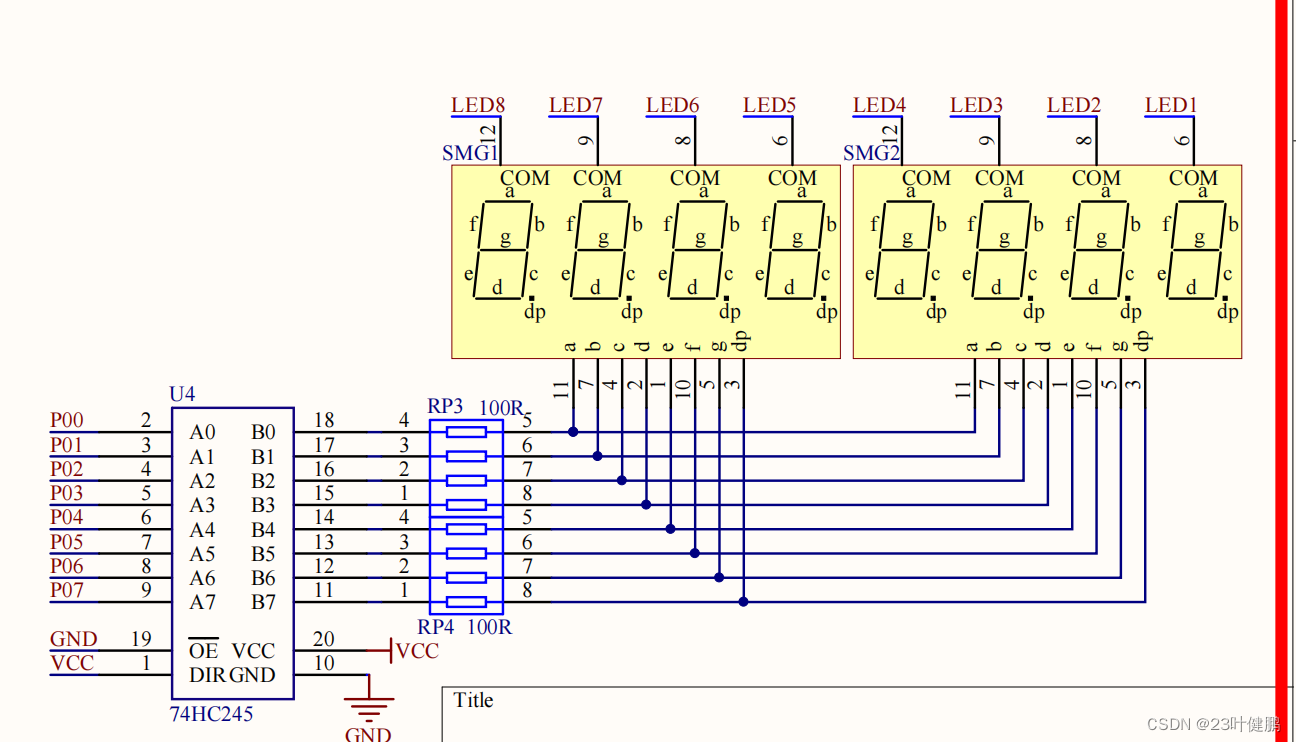This screenshot has width=1296, height=742.
Task: Click the LED8 net label
Action: click(x=478, y=105)
